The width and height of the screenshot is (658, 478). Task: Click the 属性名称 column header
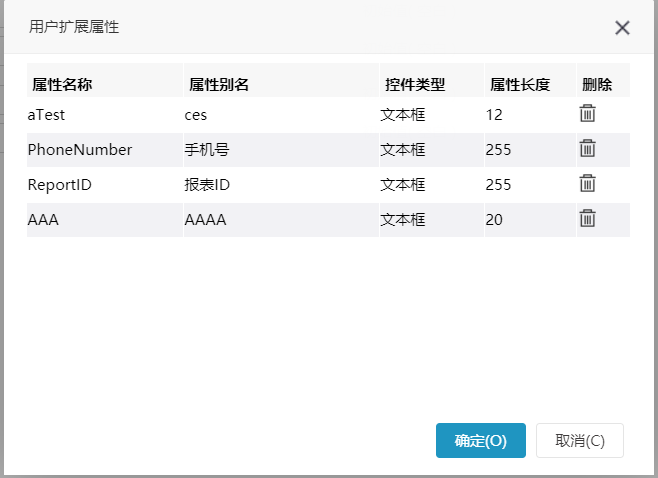(105, 80)
